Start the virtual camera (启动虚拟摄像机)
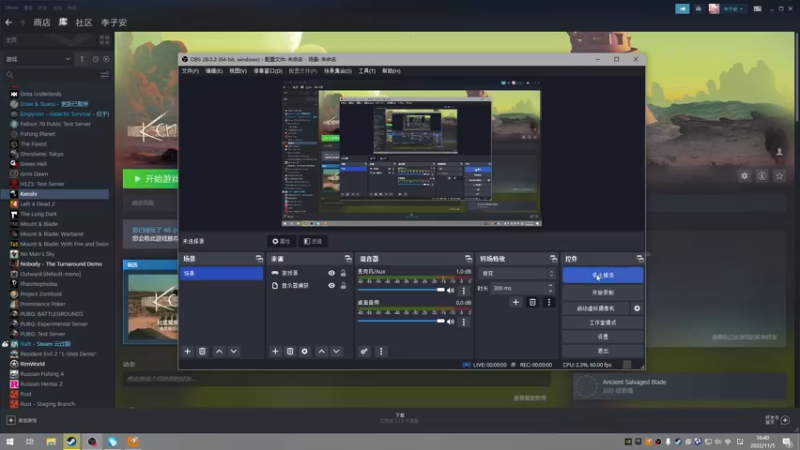 point(595,308)
